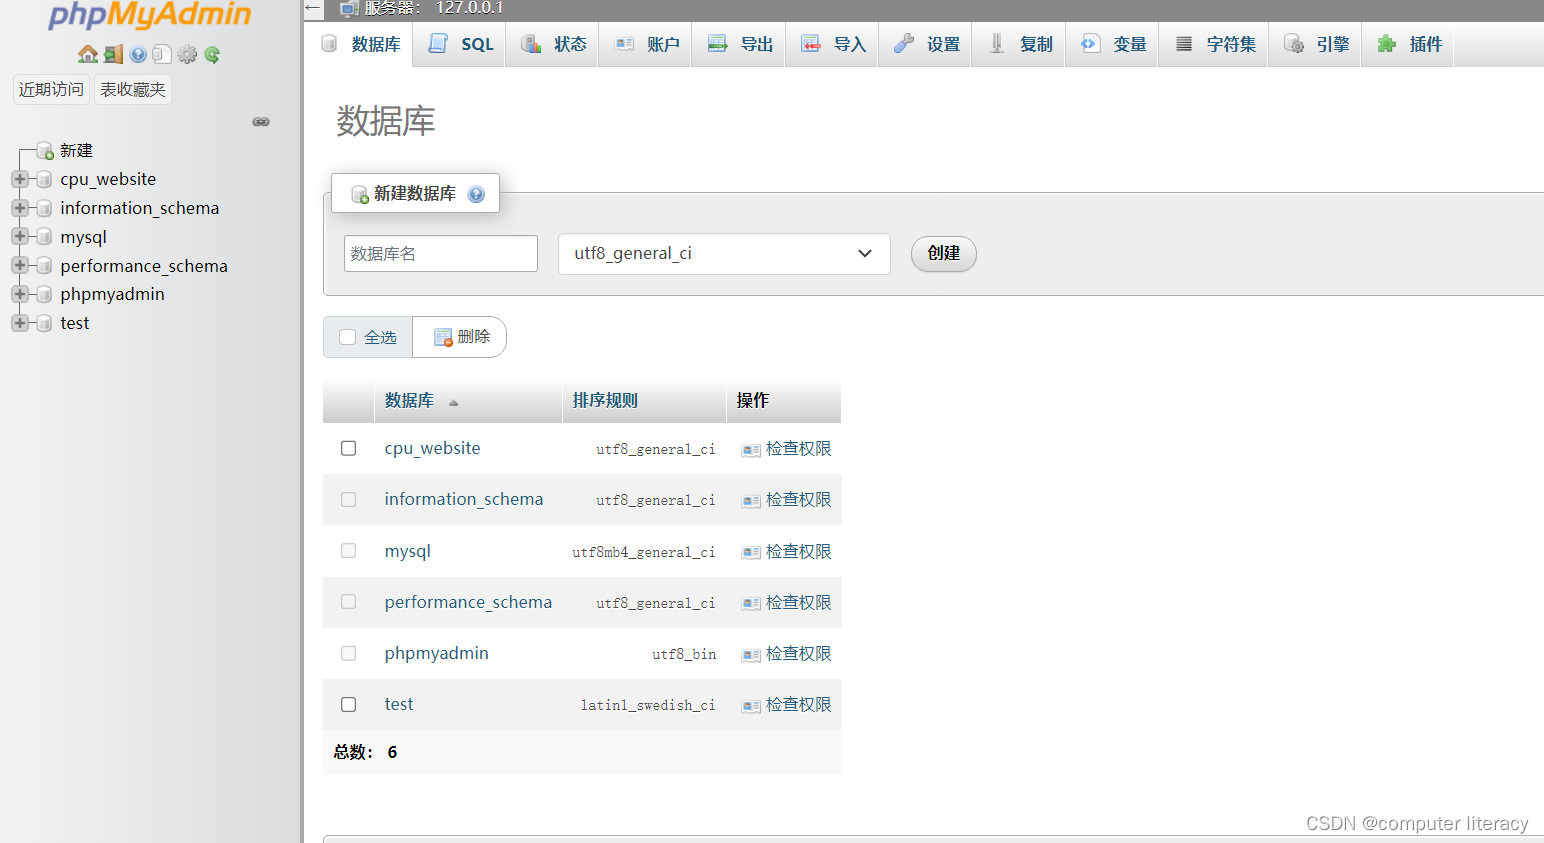
Task: Click the 检查权限 icon for test
Action: point(751,706)
